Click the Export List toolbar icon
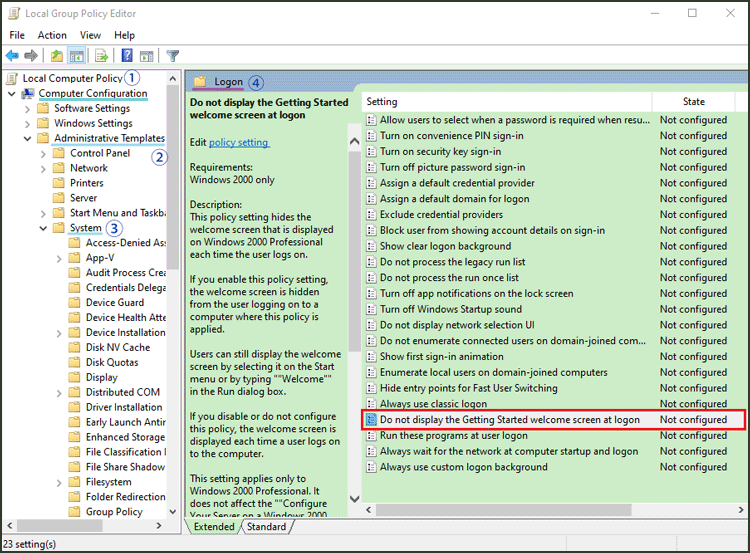750x553 pixels. pos(101,56)
